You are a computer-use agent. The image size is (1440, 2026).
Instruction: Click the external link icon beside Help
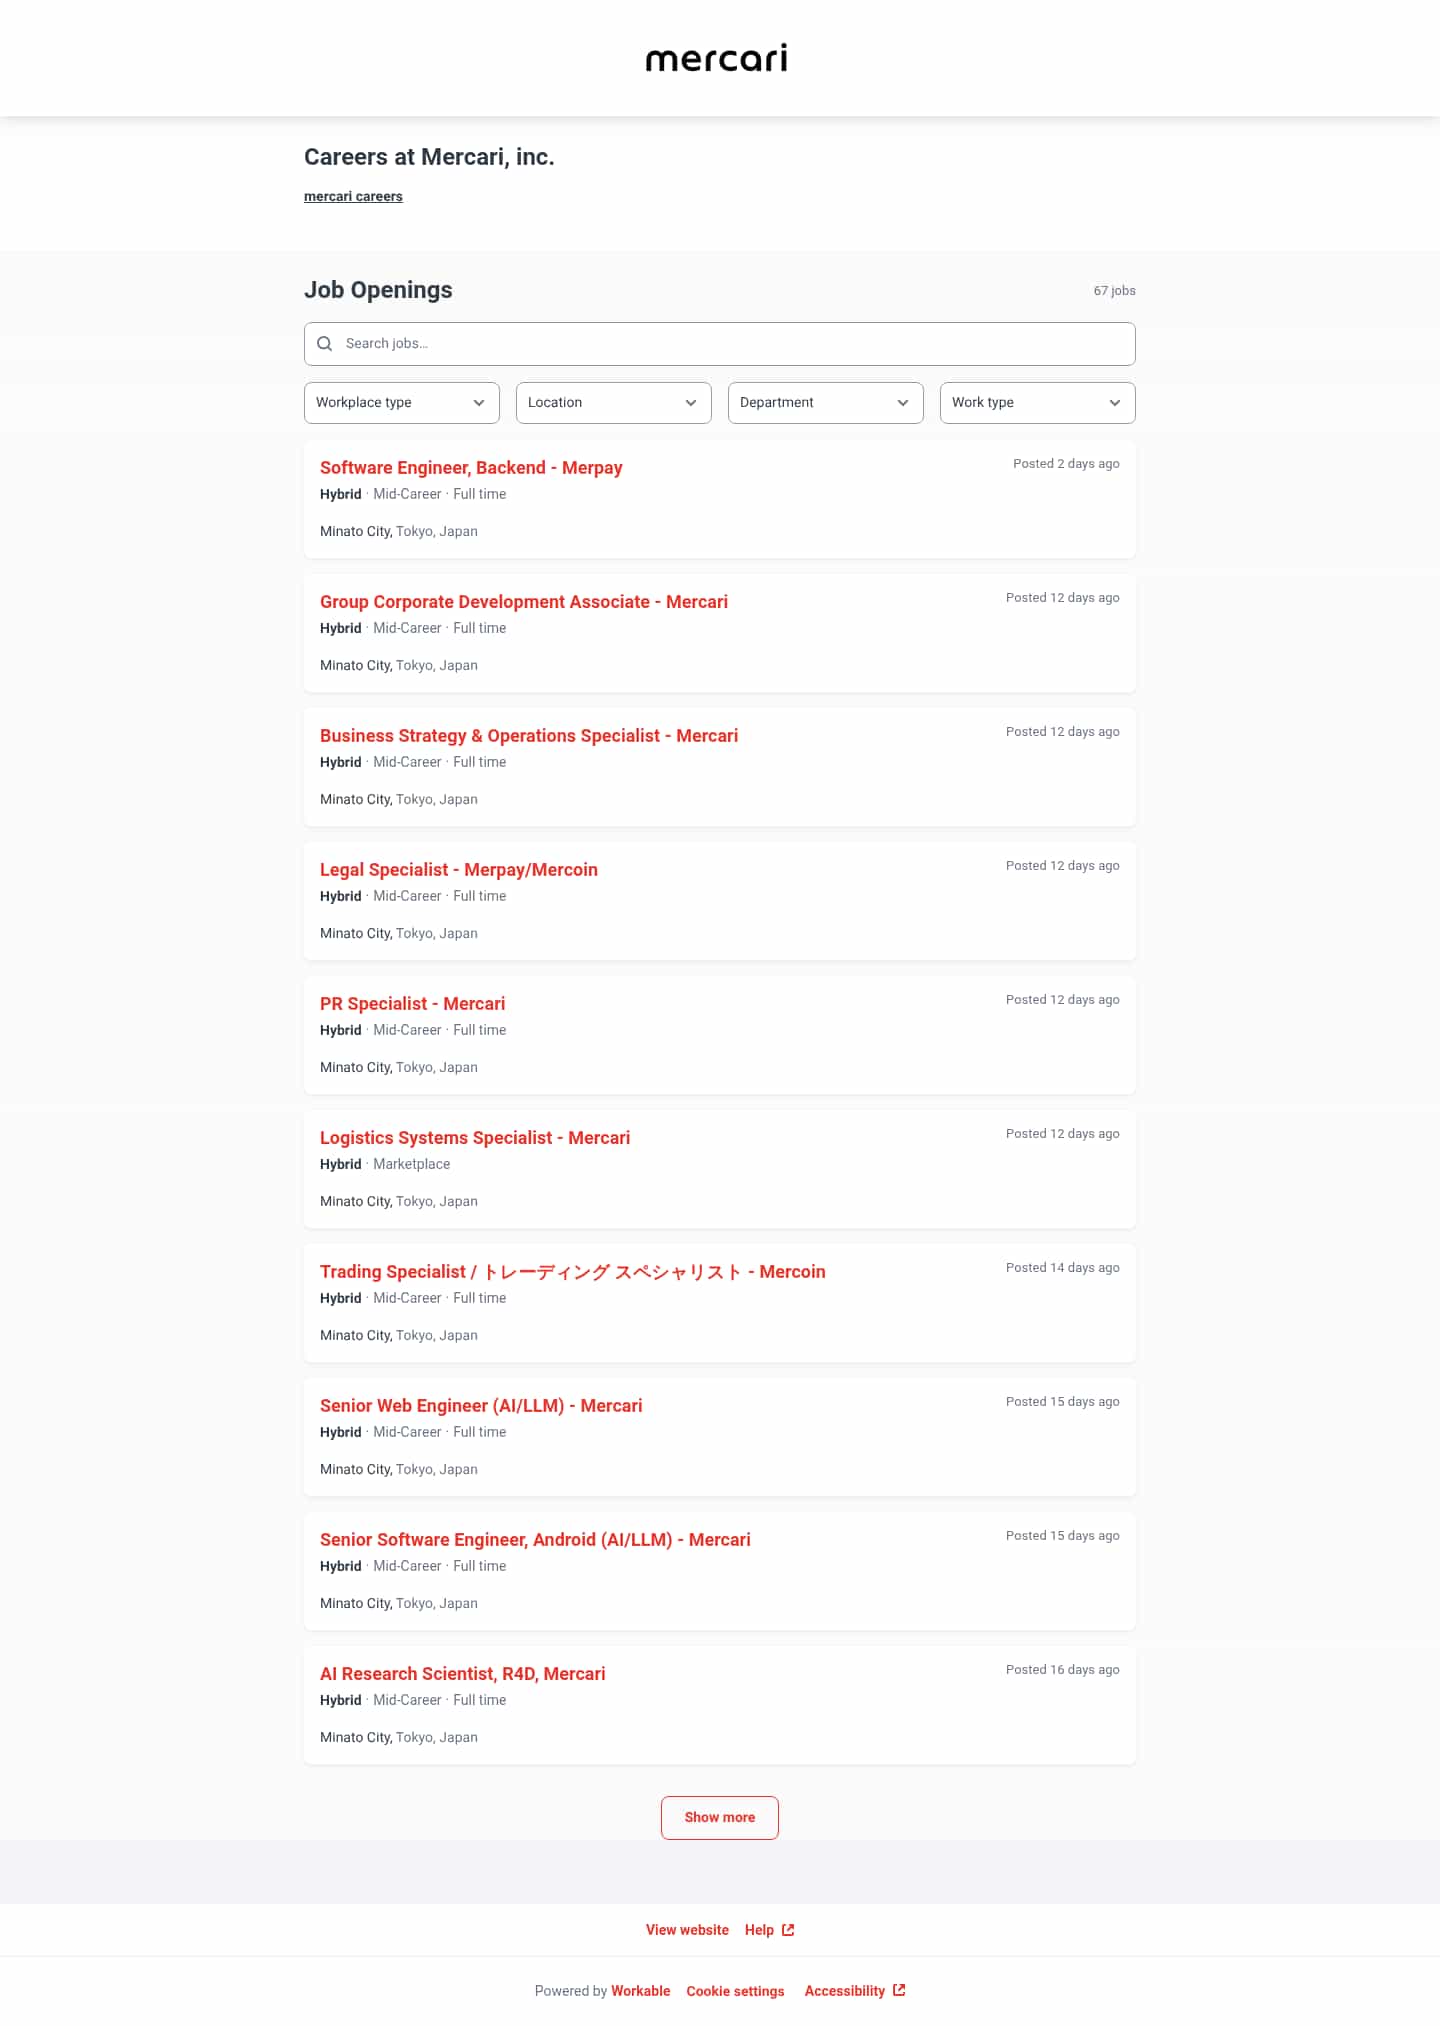point(788,1930)
